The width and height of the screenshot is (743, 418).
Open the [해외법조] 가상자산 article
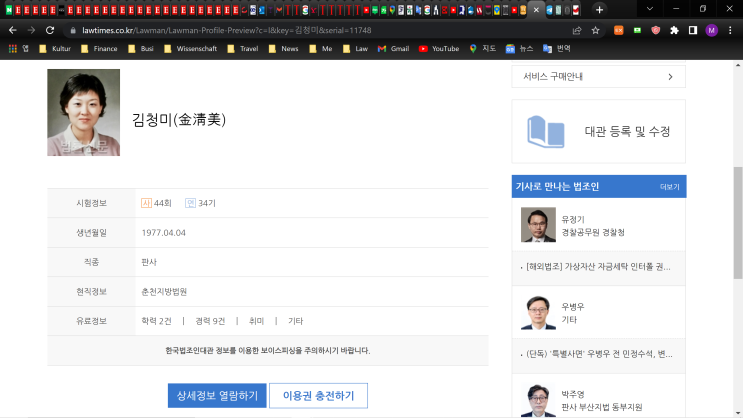tap(598, 267)
